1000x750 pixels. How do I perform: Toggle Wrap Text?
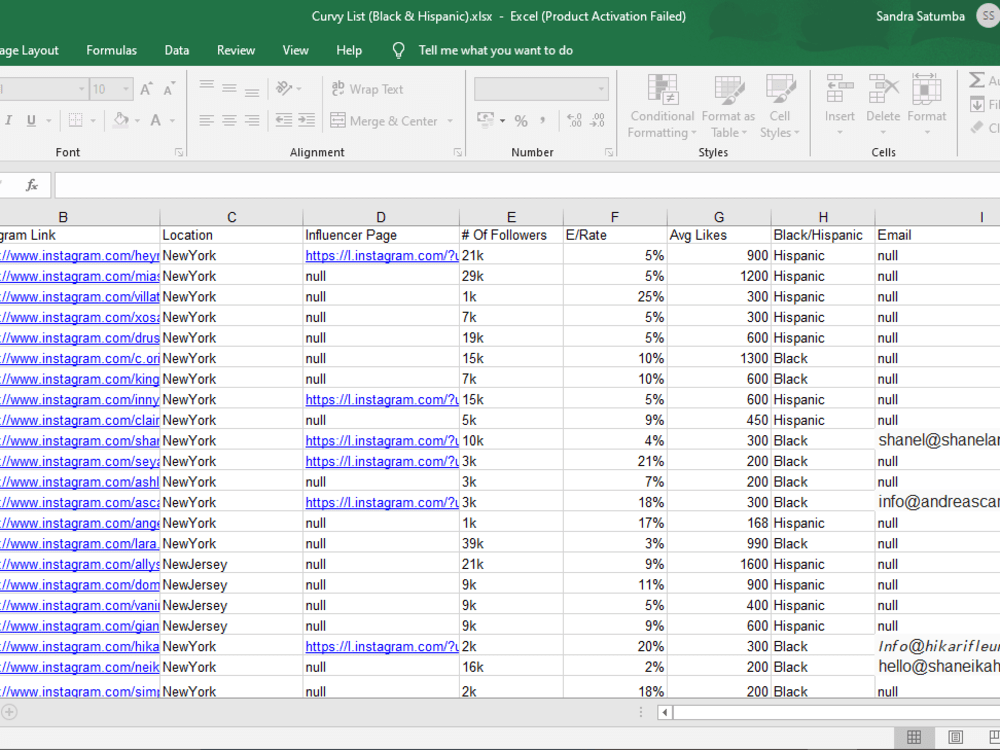coord(367,89)
